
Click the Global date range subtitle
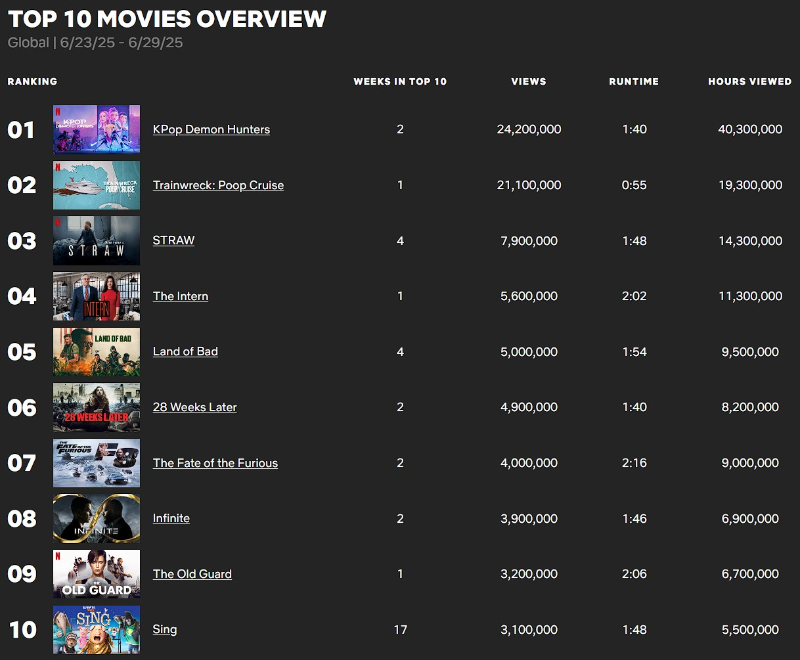point(95,42)
